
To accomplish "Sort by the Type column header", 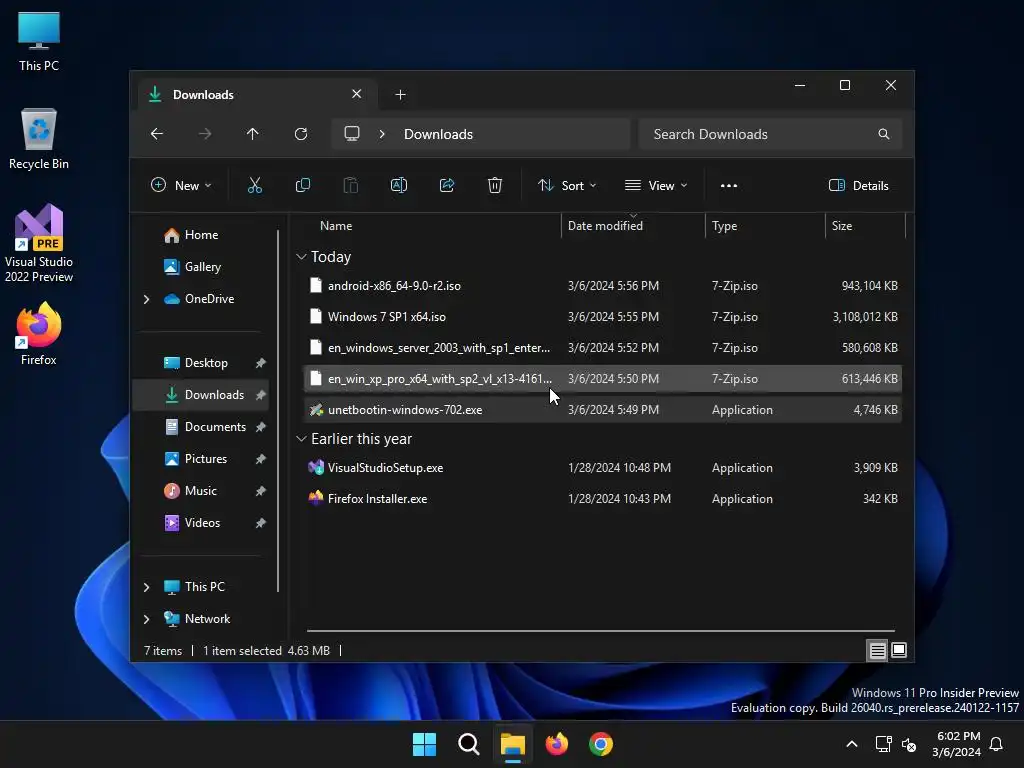I will [765, 226].
